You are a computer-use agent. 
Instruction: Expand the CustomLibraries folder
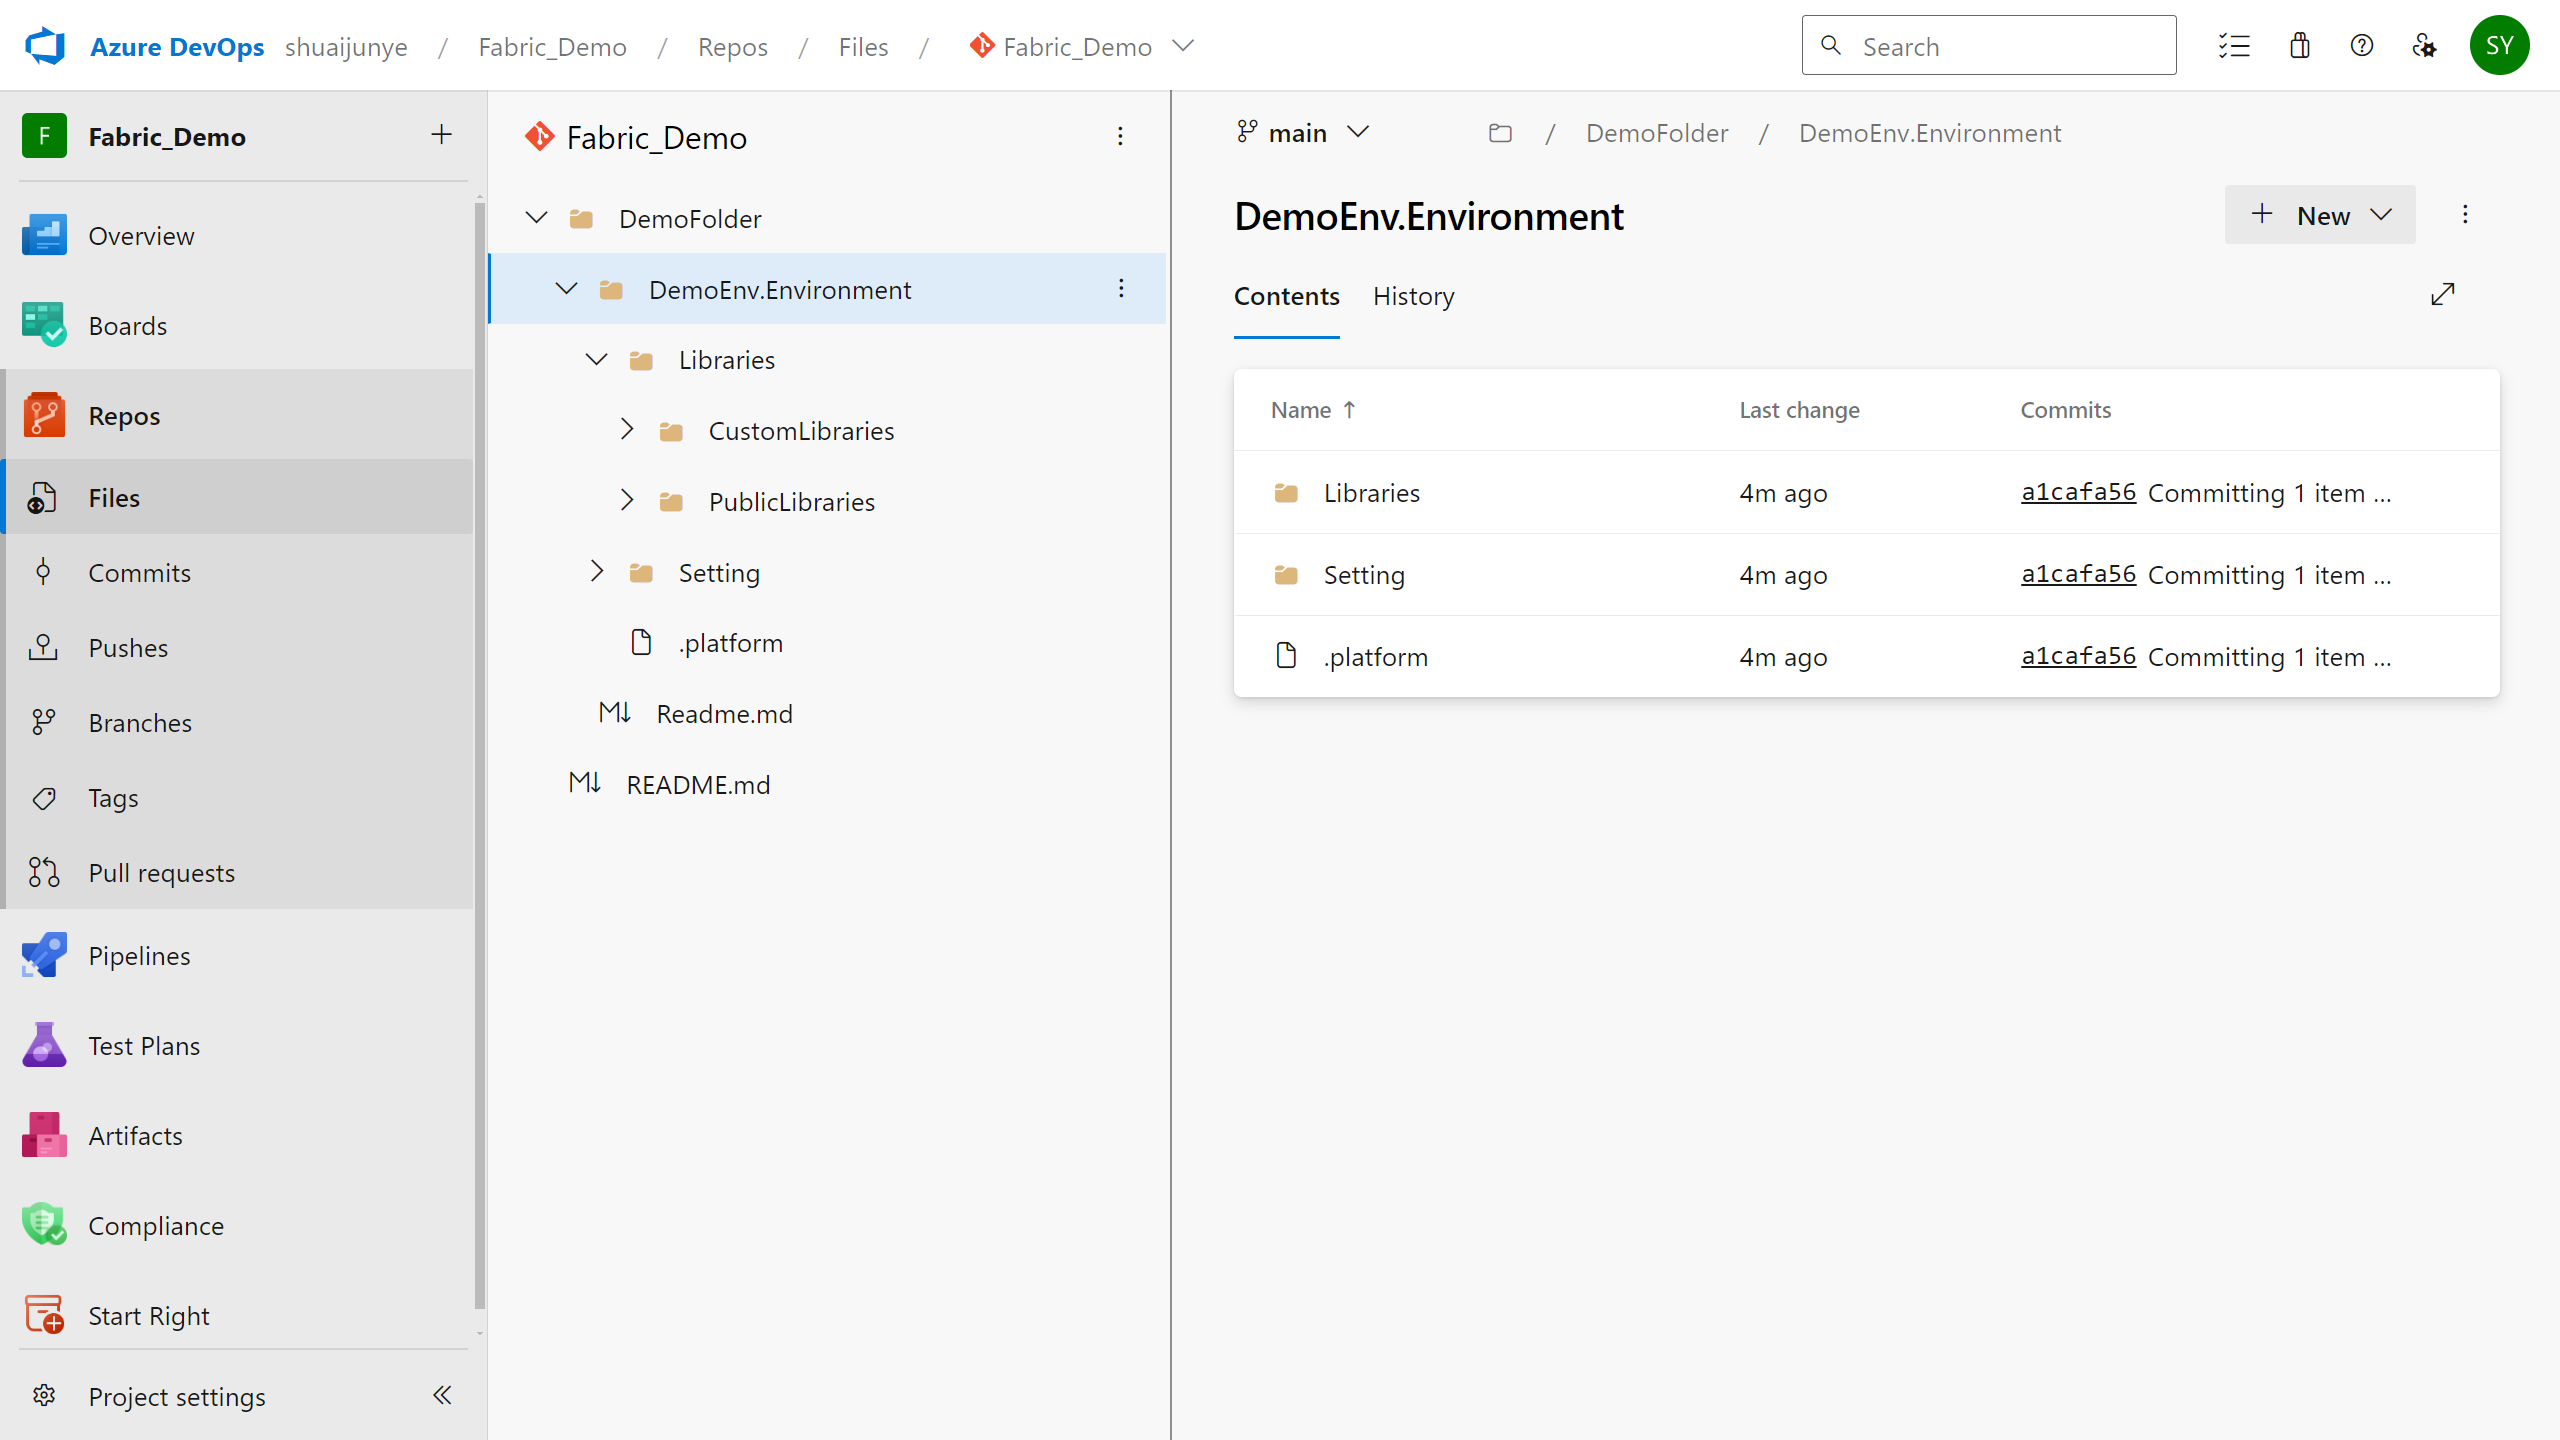[x=624, y=429]
